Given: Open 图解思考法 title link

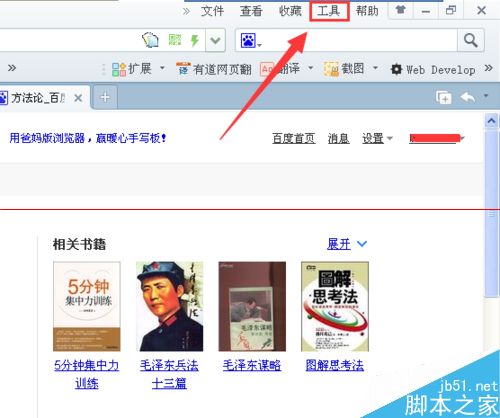Looking at the screenshot, I should 335,366.
